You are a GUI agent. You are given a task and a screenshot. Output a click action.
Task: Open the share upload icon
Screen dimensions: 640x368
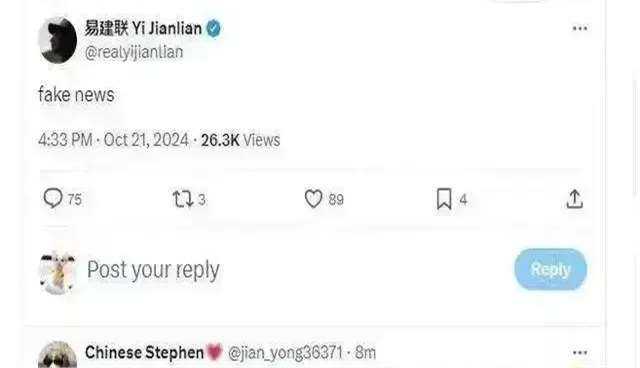(x=574, y=199)
